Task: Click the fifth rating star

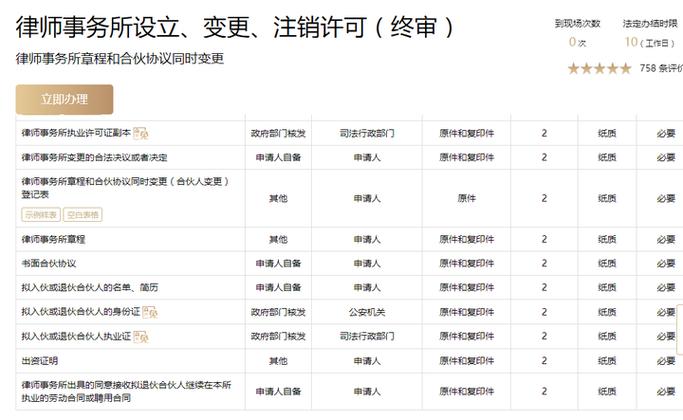Action: [x=626, y=68]
